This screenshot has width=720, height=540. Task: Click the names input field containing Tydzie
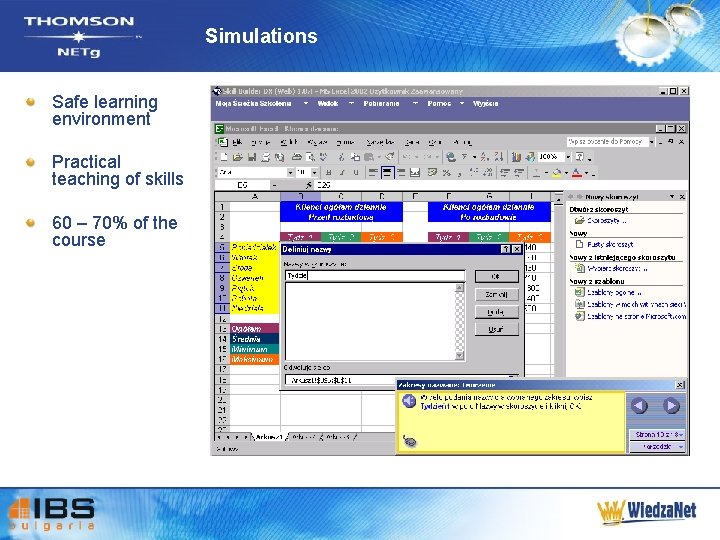[375, 276]
